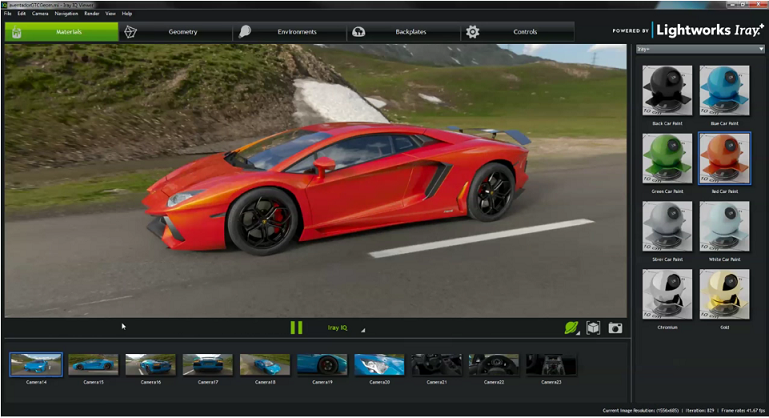Screen dimensions: 769x418
Task: Apply the Silver Car Paint material
Action: pyautogui.click(x=667, y=226)
